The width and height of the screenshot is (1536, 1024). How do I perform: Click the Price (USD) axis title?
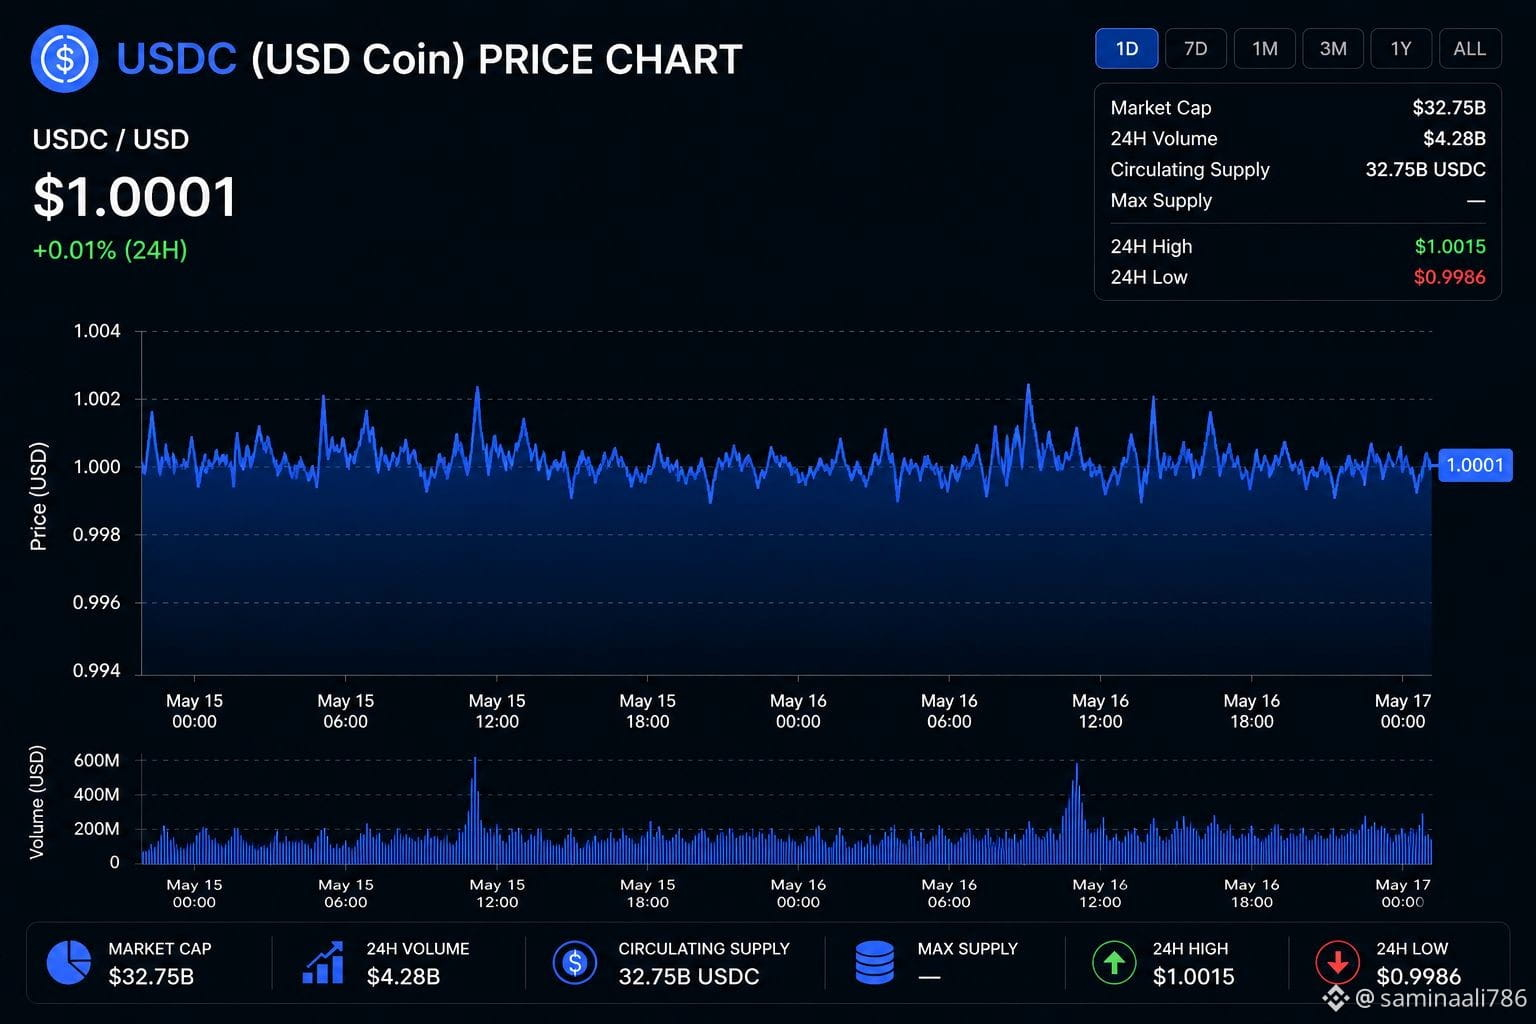click(38, 496)
